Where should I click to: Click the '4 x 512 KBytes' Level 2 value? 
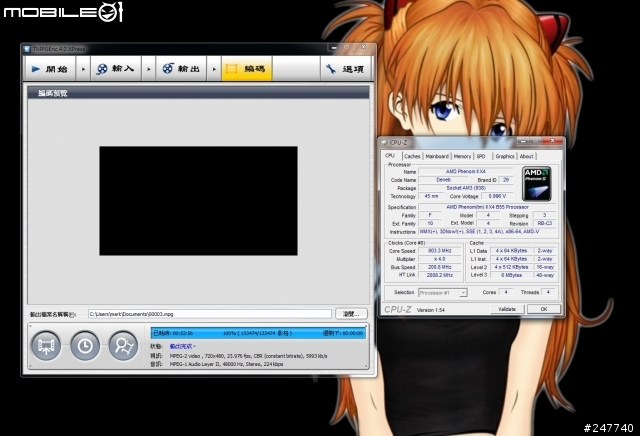coord(511,267)
